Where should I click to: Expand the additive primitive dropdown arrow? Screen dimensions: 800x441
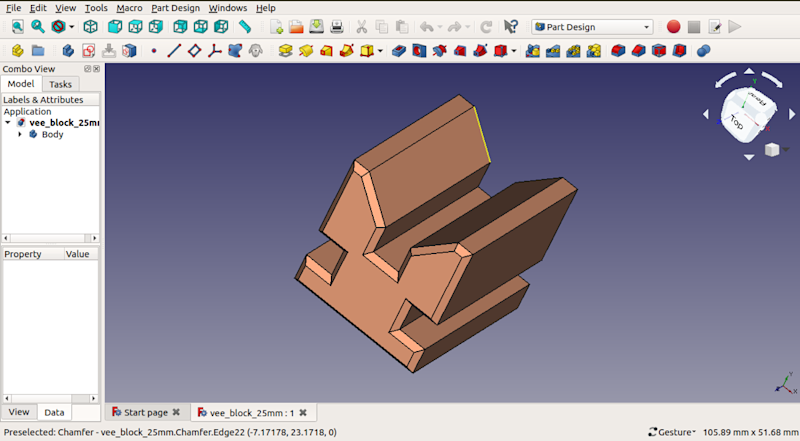(380, 51)
